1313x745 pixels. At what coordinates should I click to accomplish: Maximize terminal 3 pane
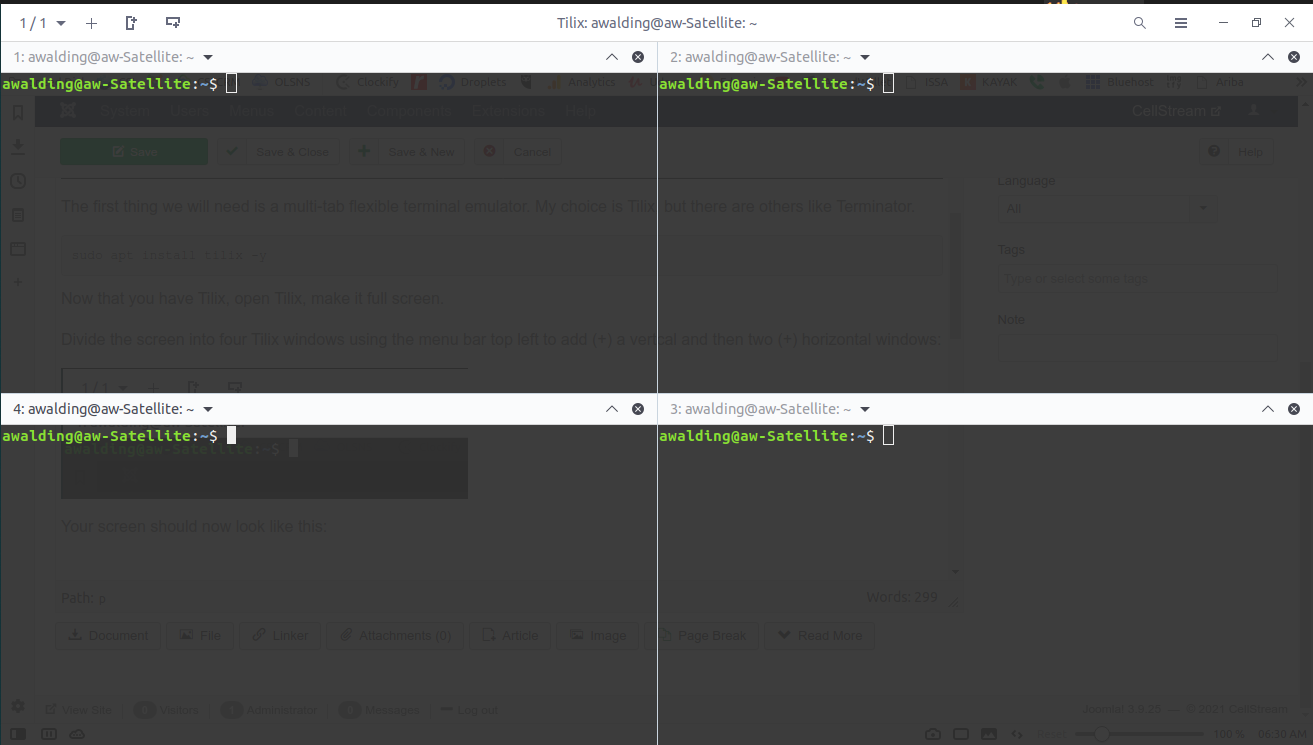1268,409
